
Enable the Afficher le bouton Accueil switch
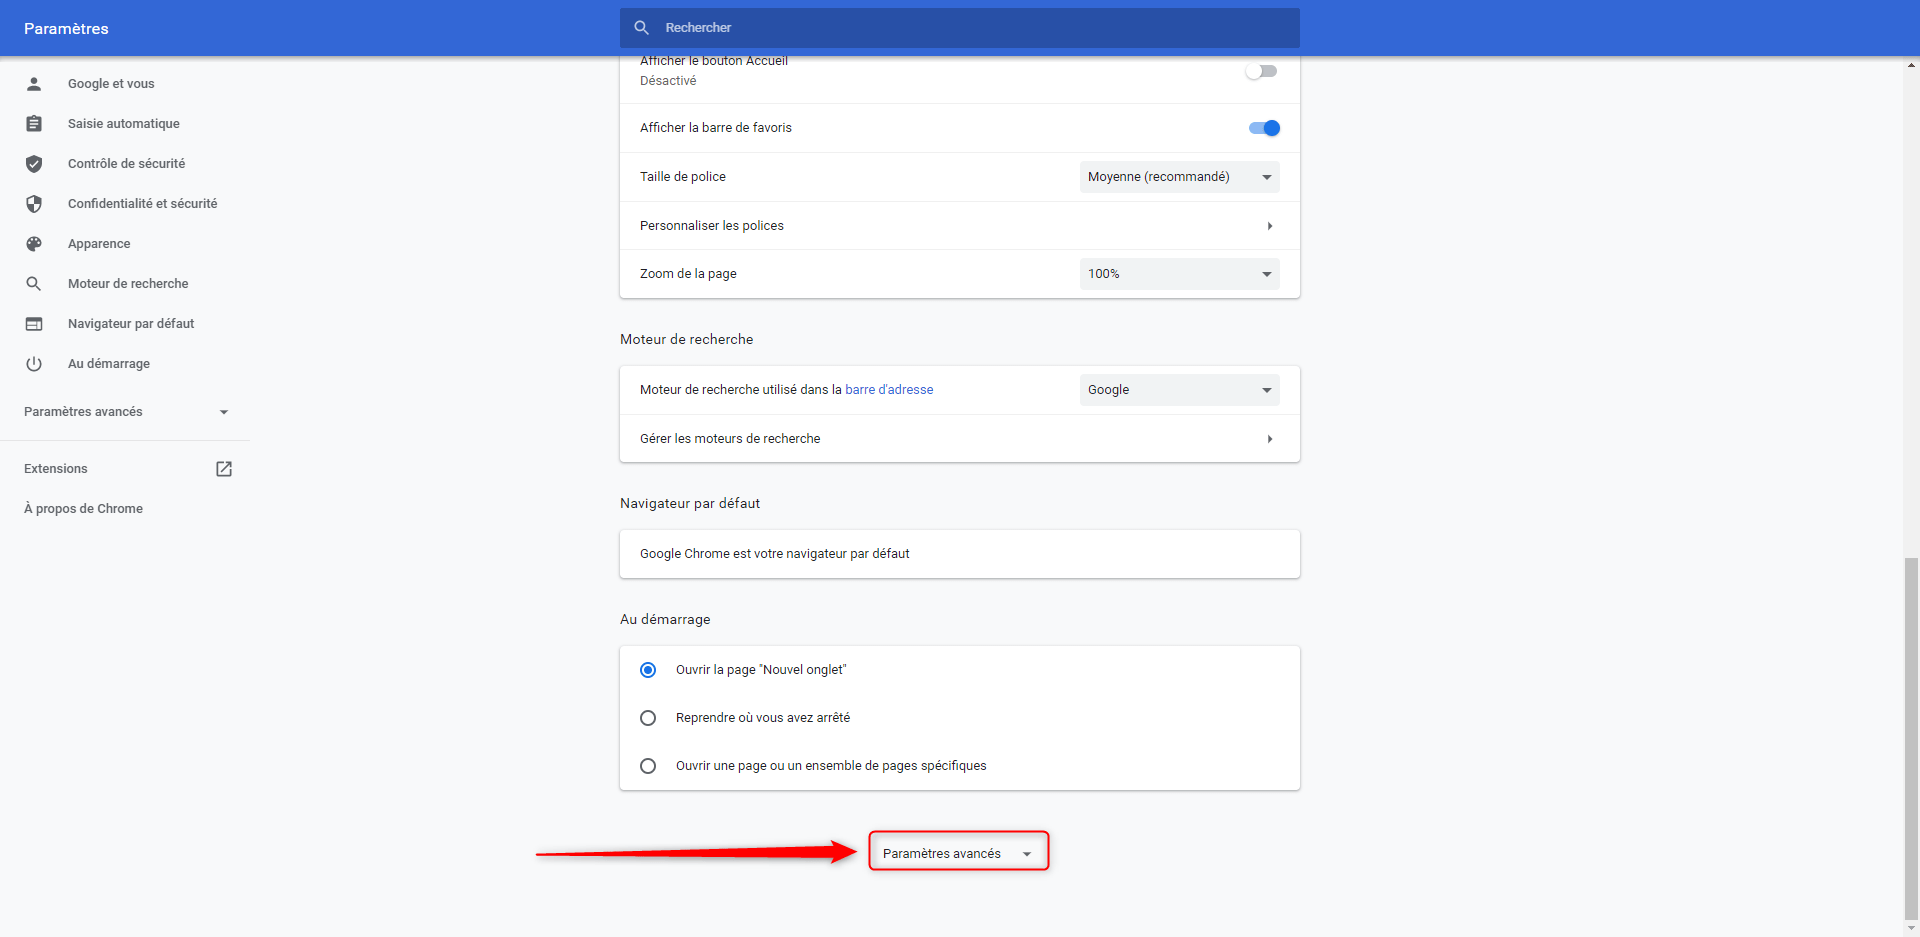pyautogui.click(x=1262, y=71)
